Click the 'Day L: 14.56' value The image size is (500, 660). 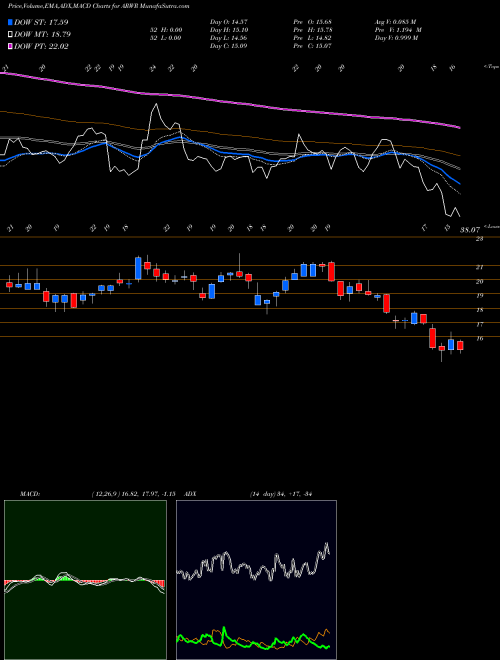228,38
